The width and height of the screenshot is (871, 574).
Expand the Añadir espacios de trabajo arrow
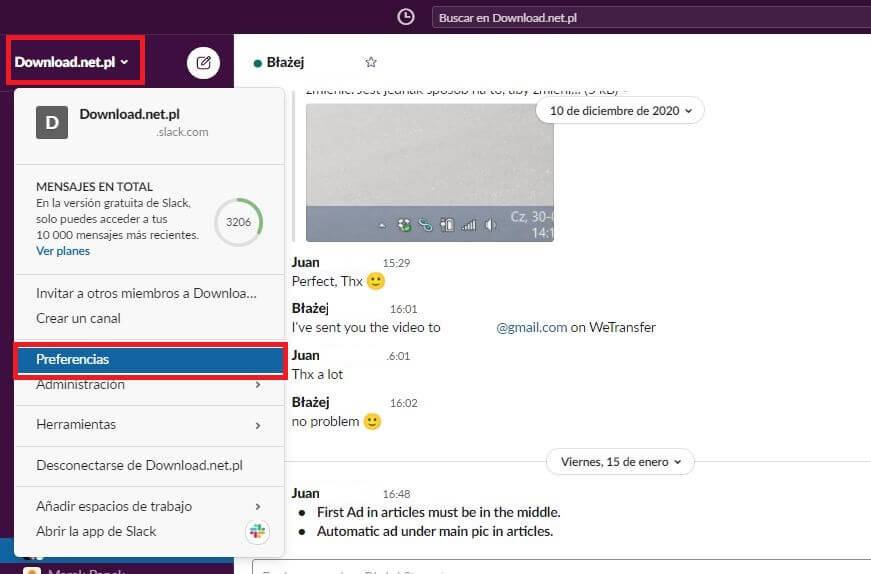(258, 506)
